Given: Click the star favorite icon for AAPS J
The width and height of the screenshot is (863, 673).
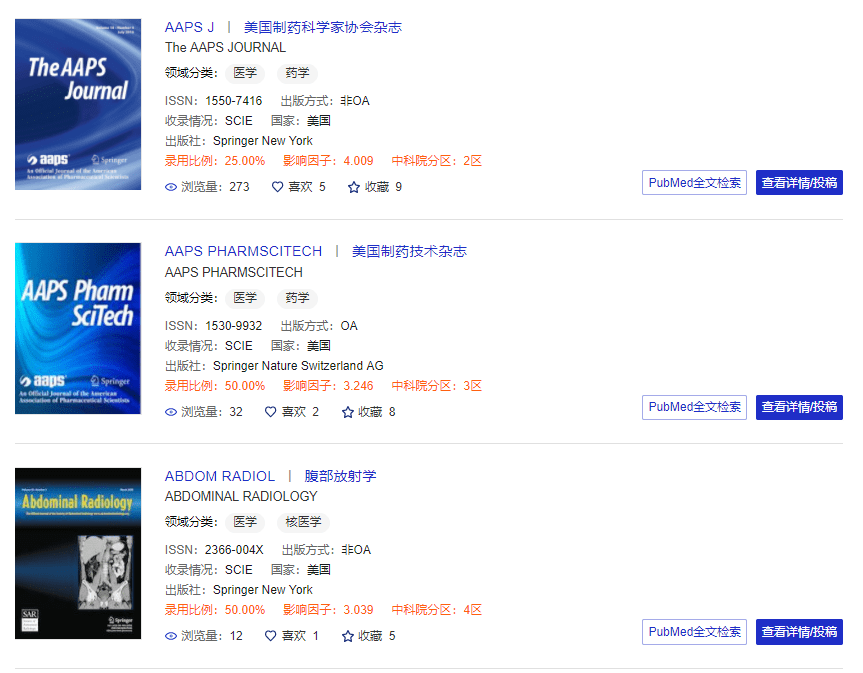Looking at the screenshot, I should pos(354,187).
